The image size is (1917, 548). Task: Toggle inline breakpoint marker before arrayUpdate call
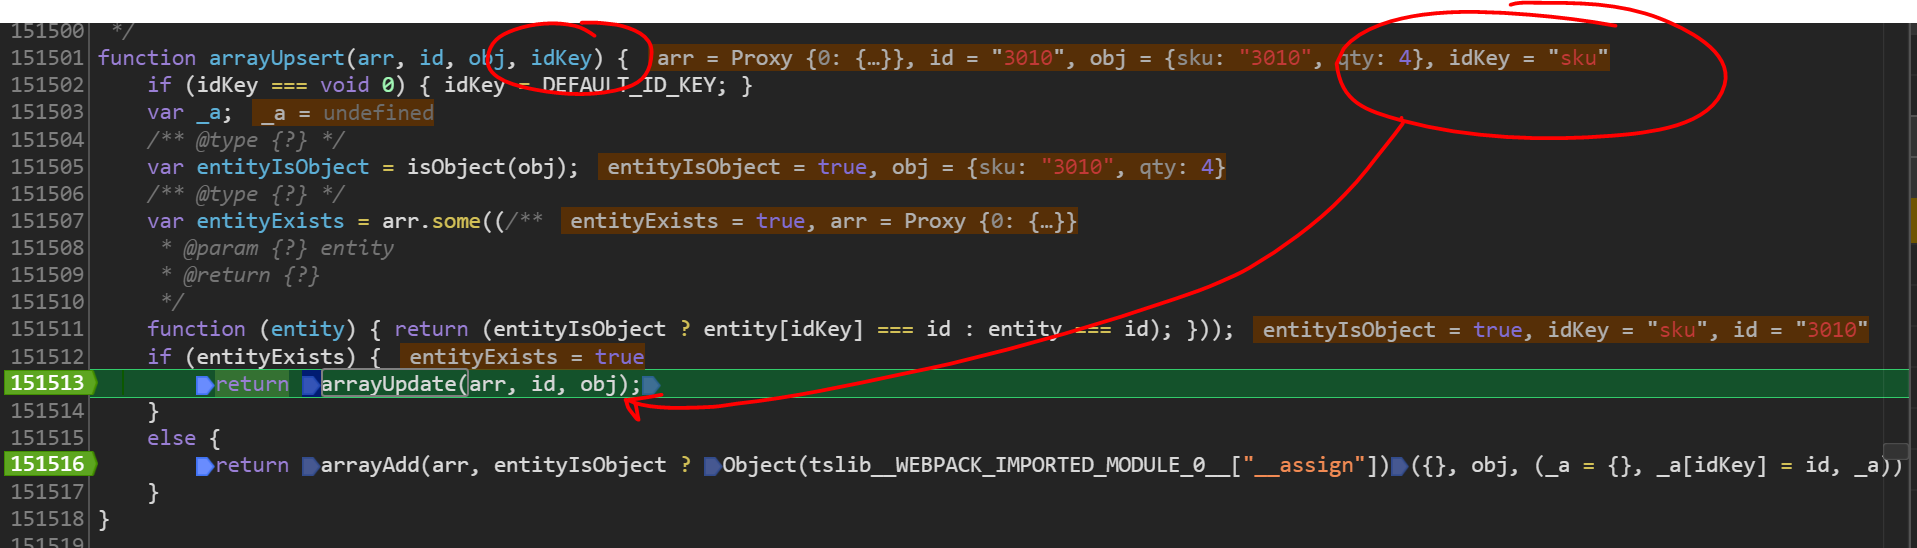coord(311,385)
